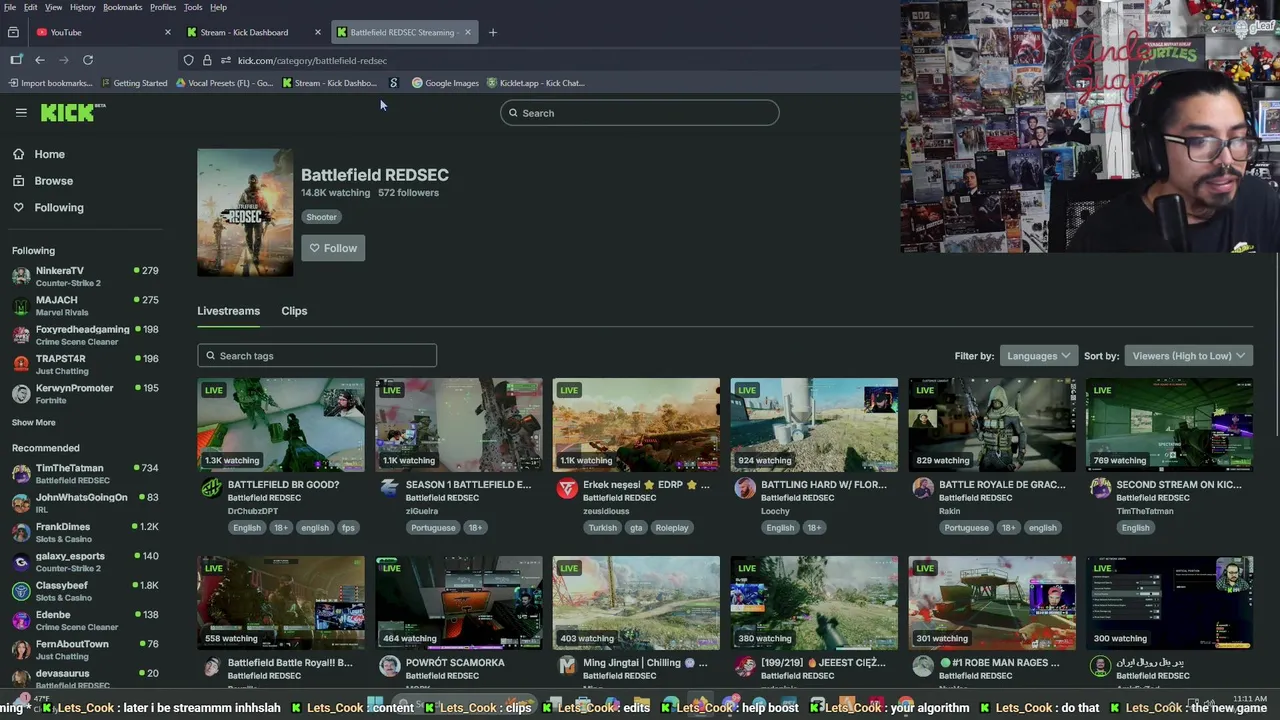The height and width of the screenshot is (720, 1280).
Task: Click Rakin streamer avatar
Action: (x=923, y=488)
